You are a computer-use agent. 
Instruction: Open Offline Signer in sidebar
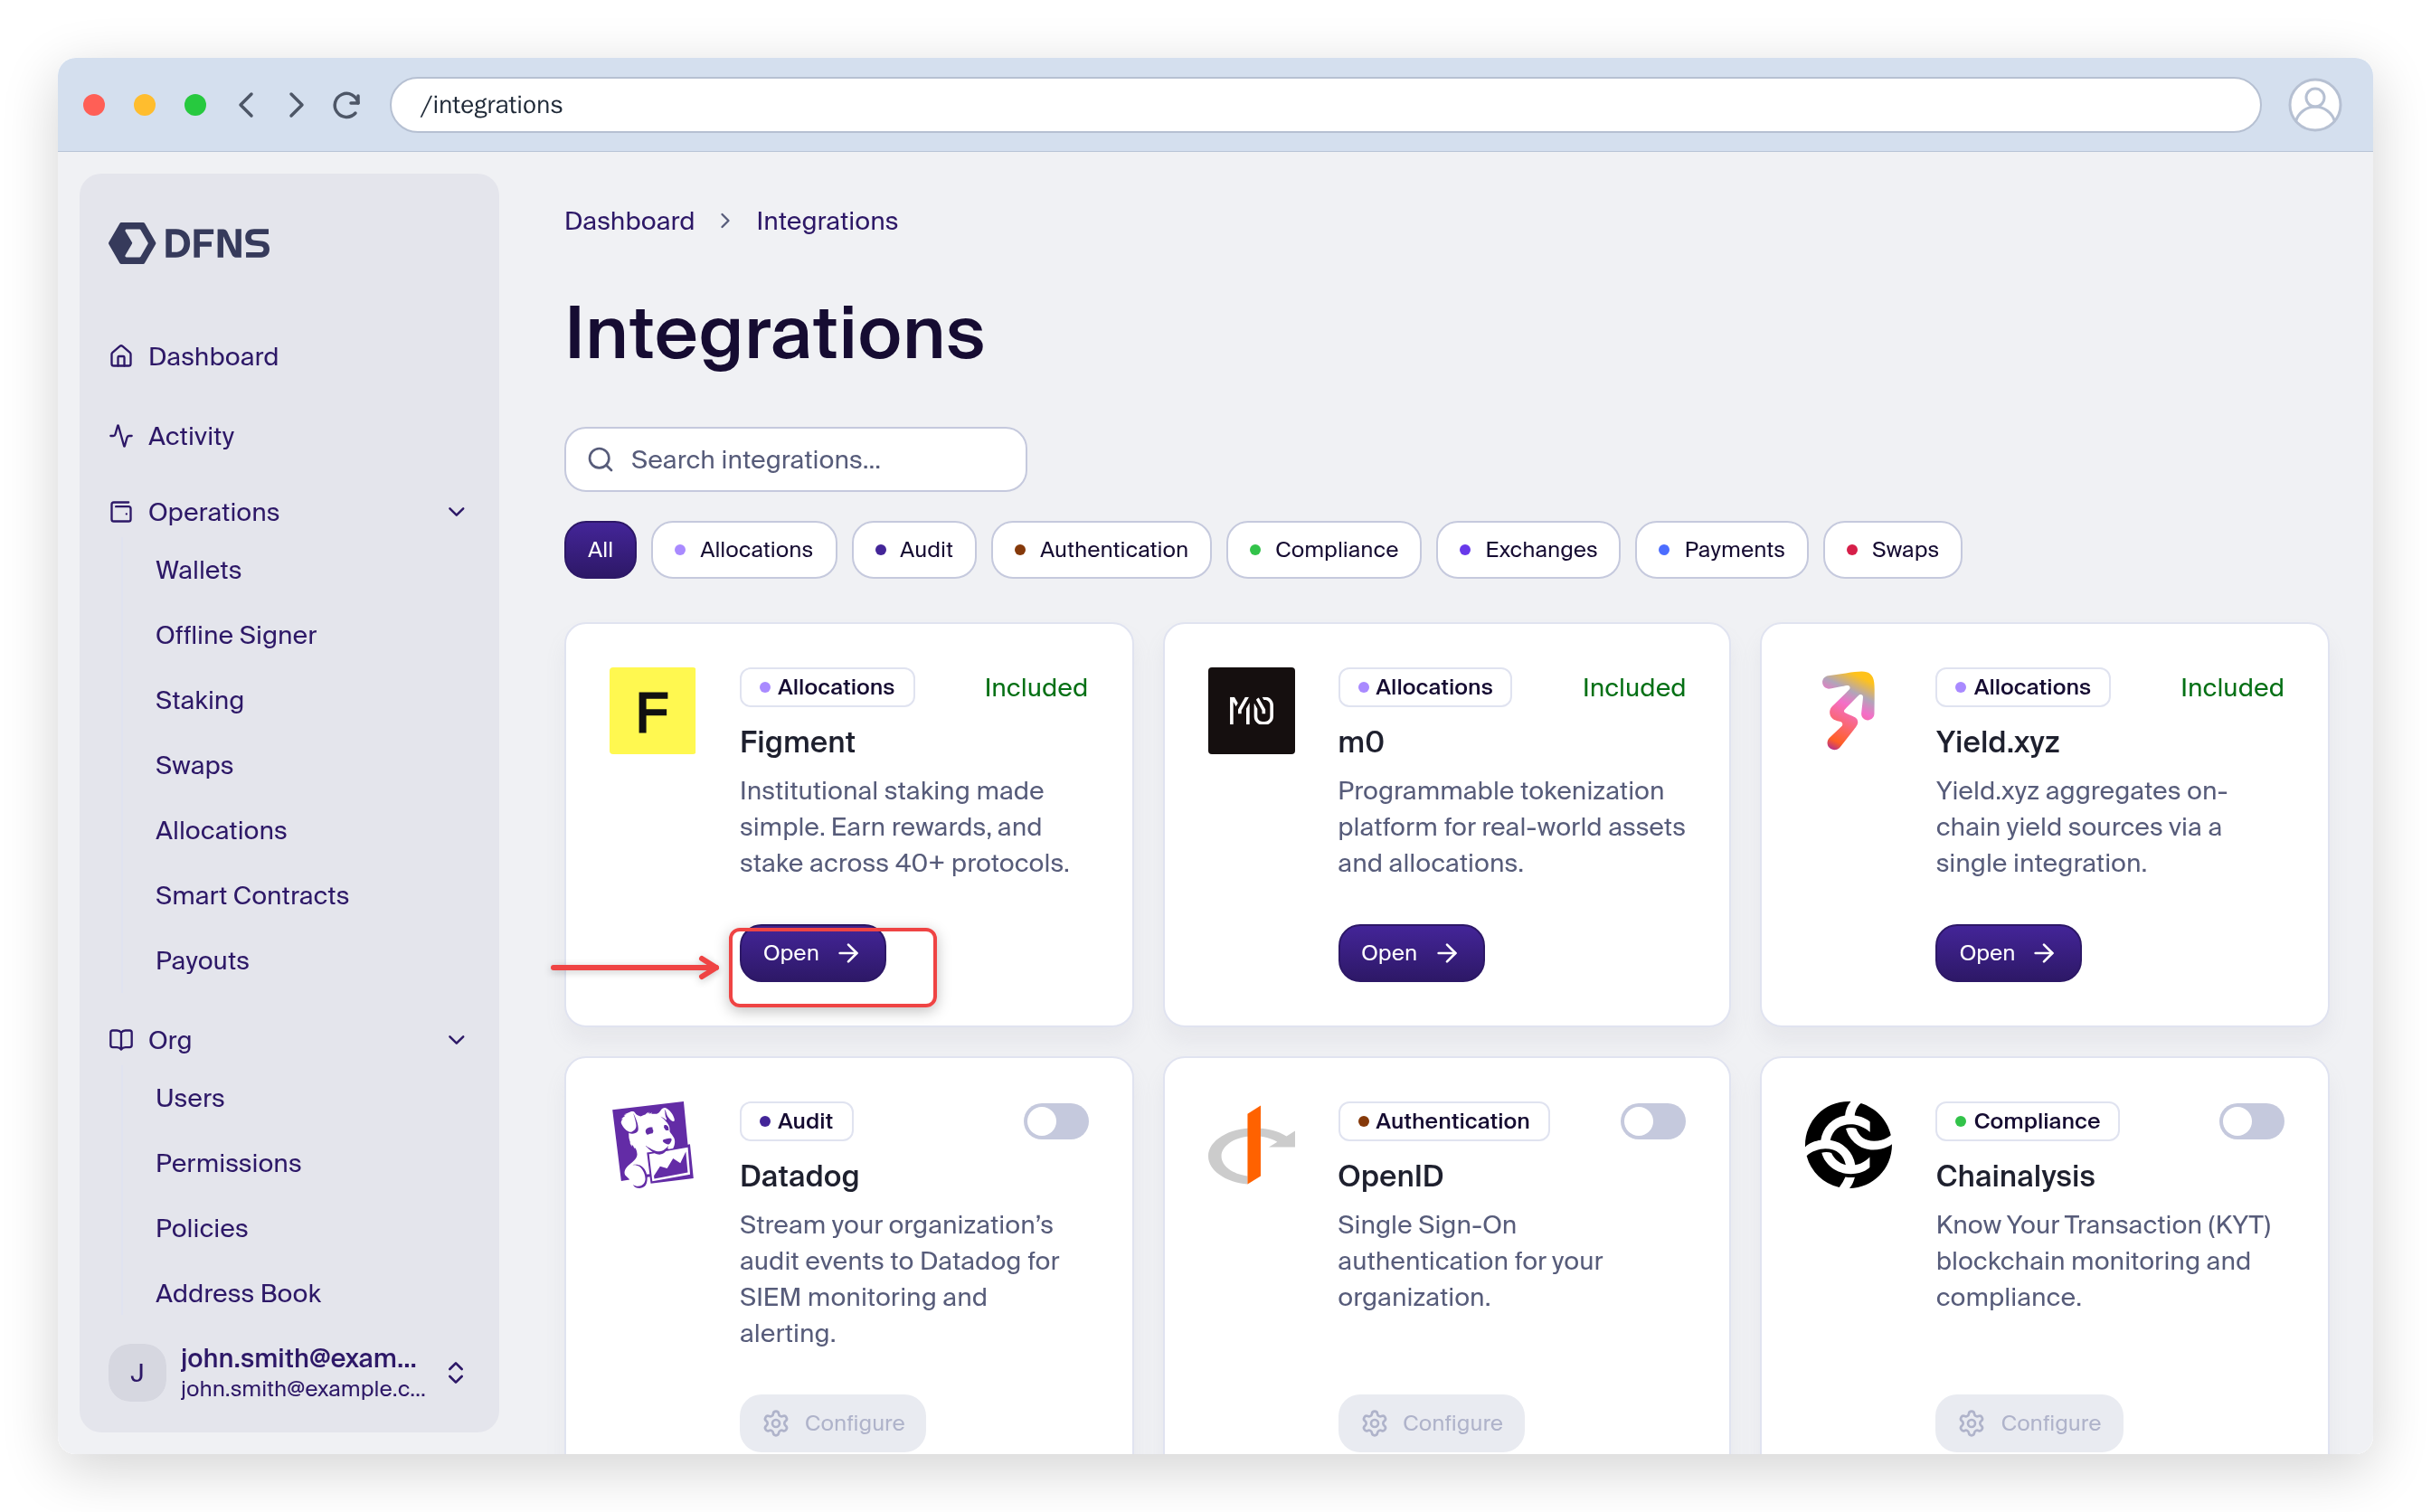[x=235, y=635]
